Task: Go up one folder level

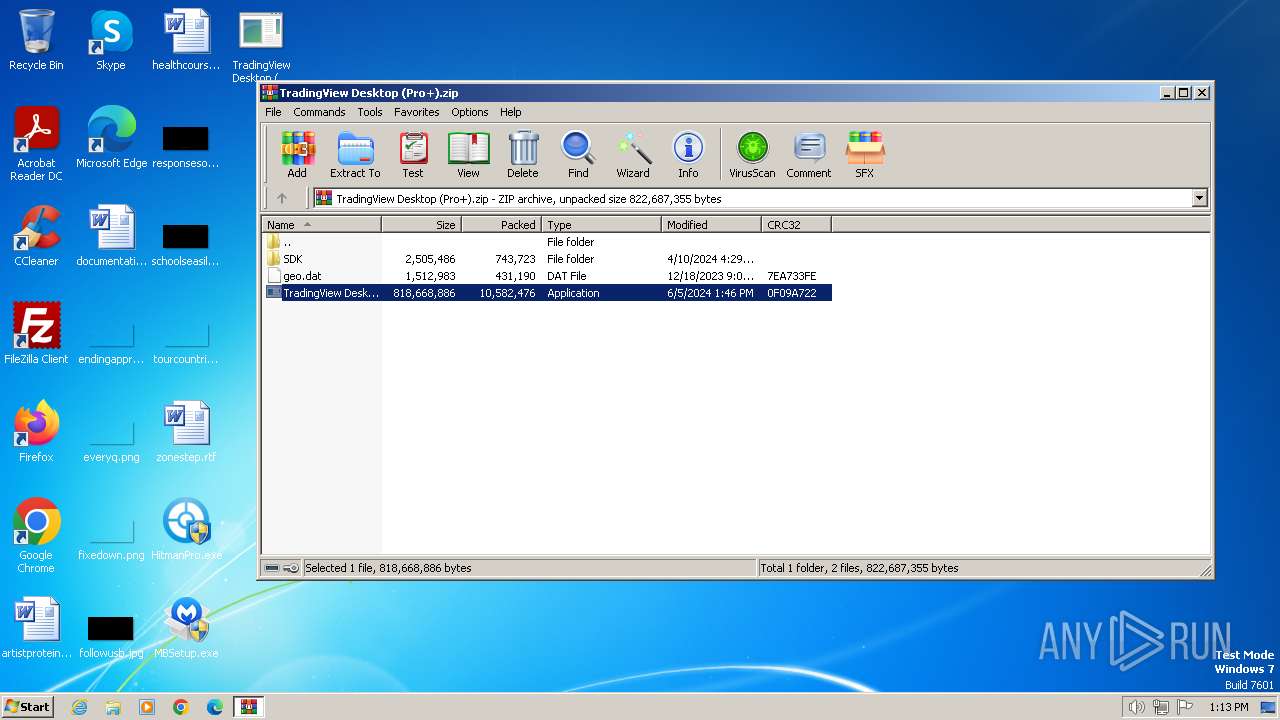Action: coord(282,198)
